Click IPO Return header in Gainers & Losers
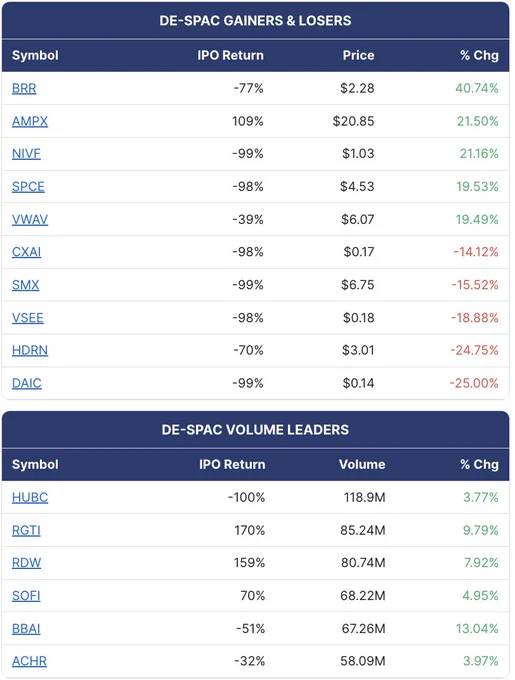The width and height of the screenshot is (515, 680). coord(230,56)
